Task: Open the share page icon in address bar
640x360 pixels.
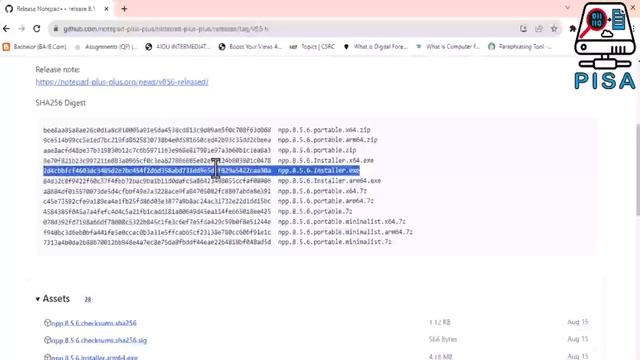Action: 539,29
